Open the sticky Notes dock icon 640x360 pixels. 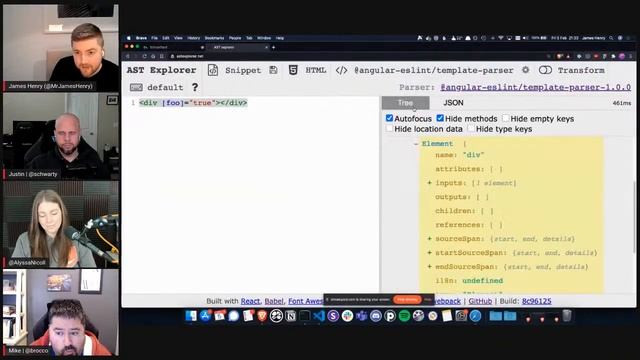pos(447,316)
